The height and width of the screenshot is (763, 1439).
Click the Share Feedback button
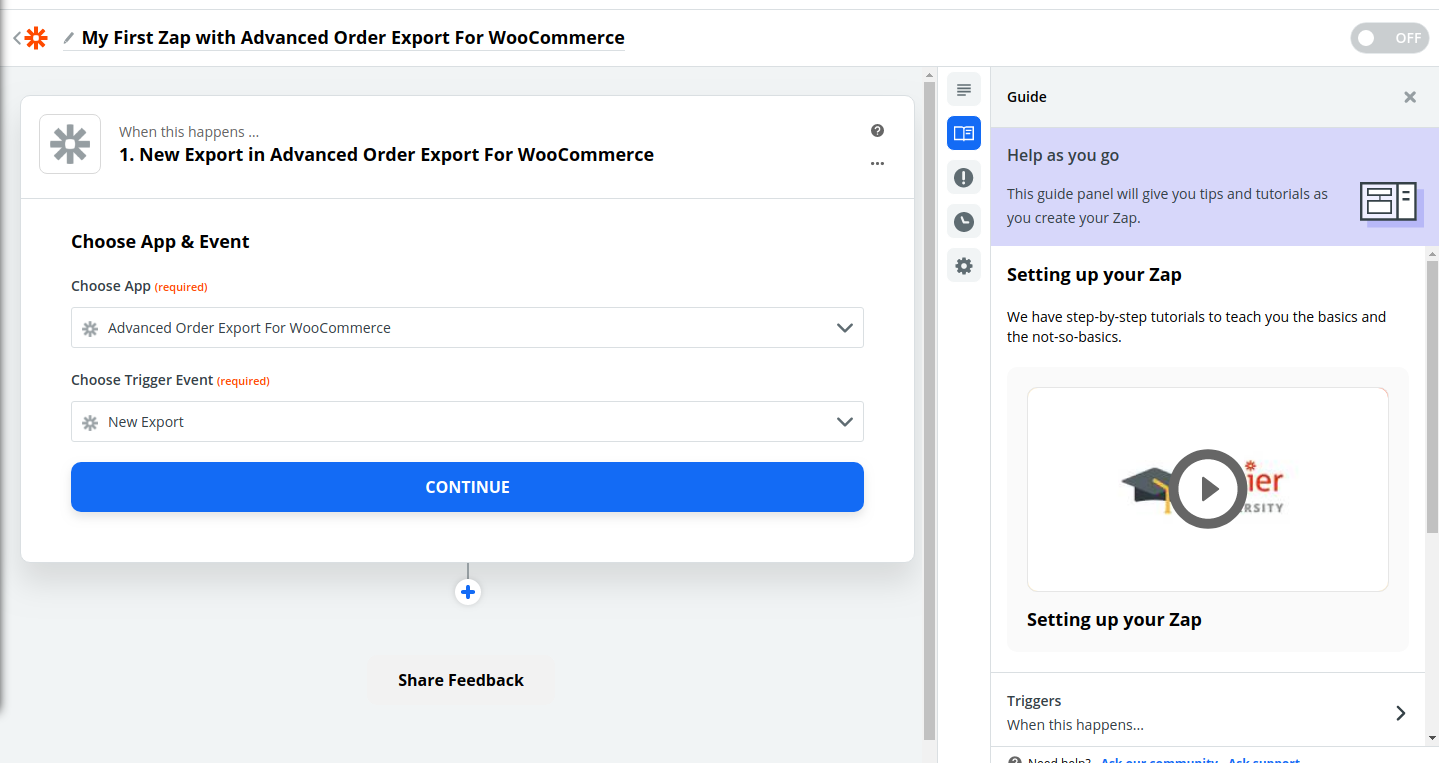pyautogui.click(x=461, y=680)
